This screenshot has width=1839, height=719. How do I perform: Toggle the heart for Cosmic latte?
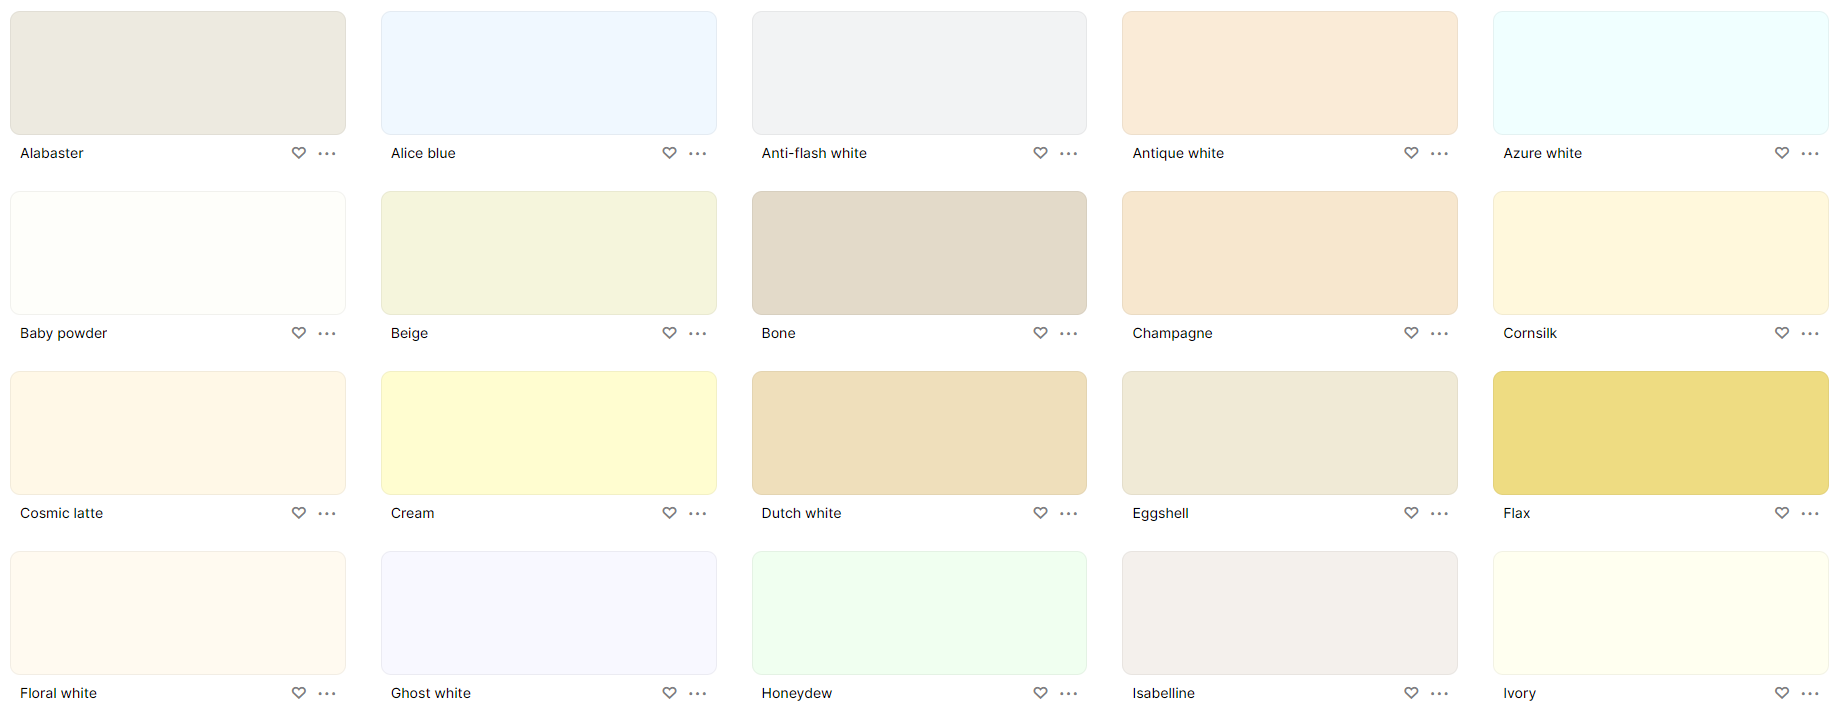[x=298, y=513]
